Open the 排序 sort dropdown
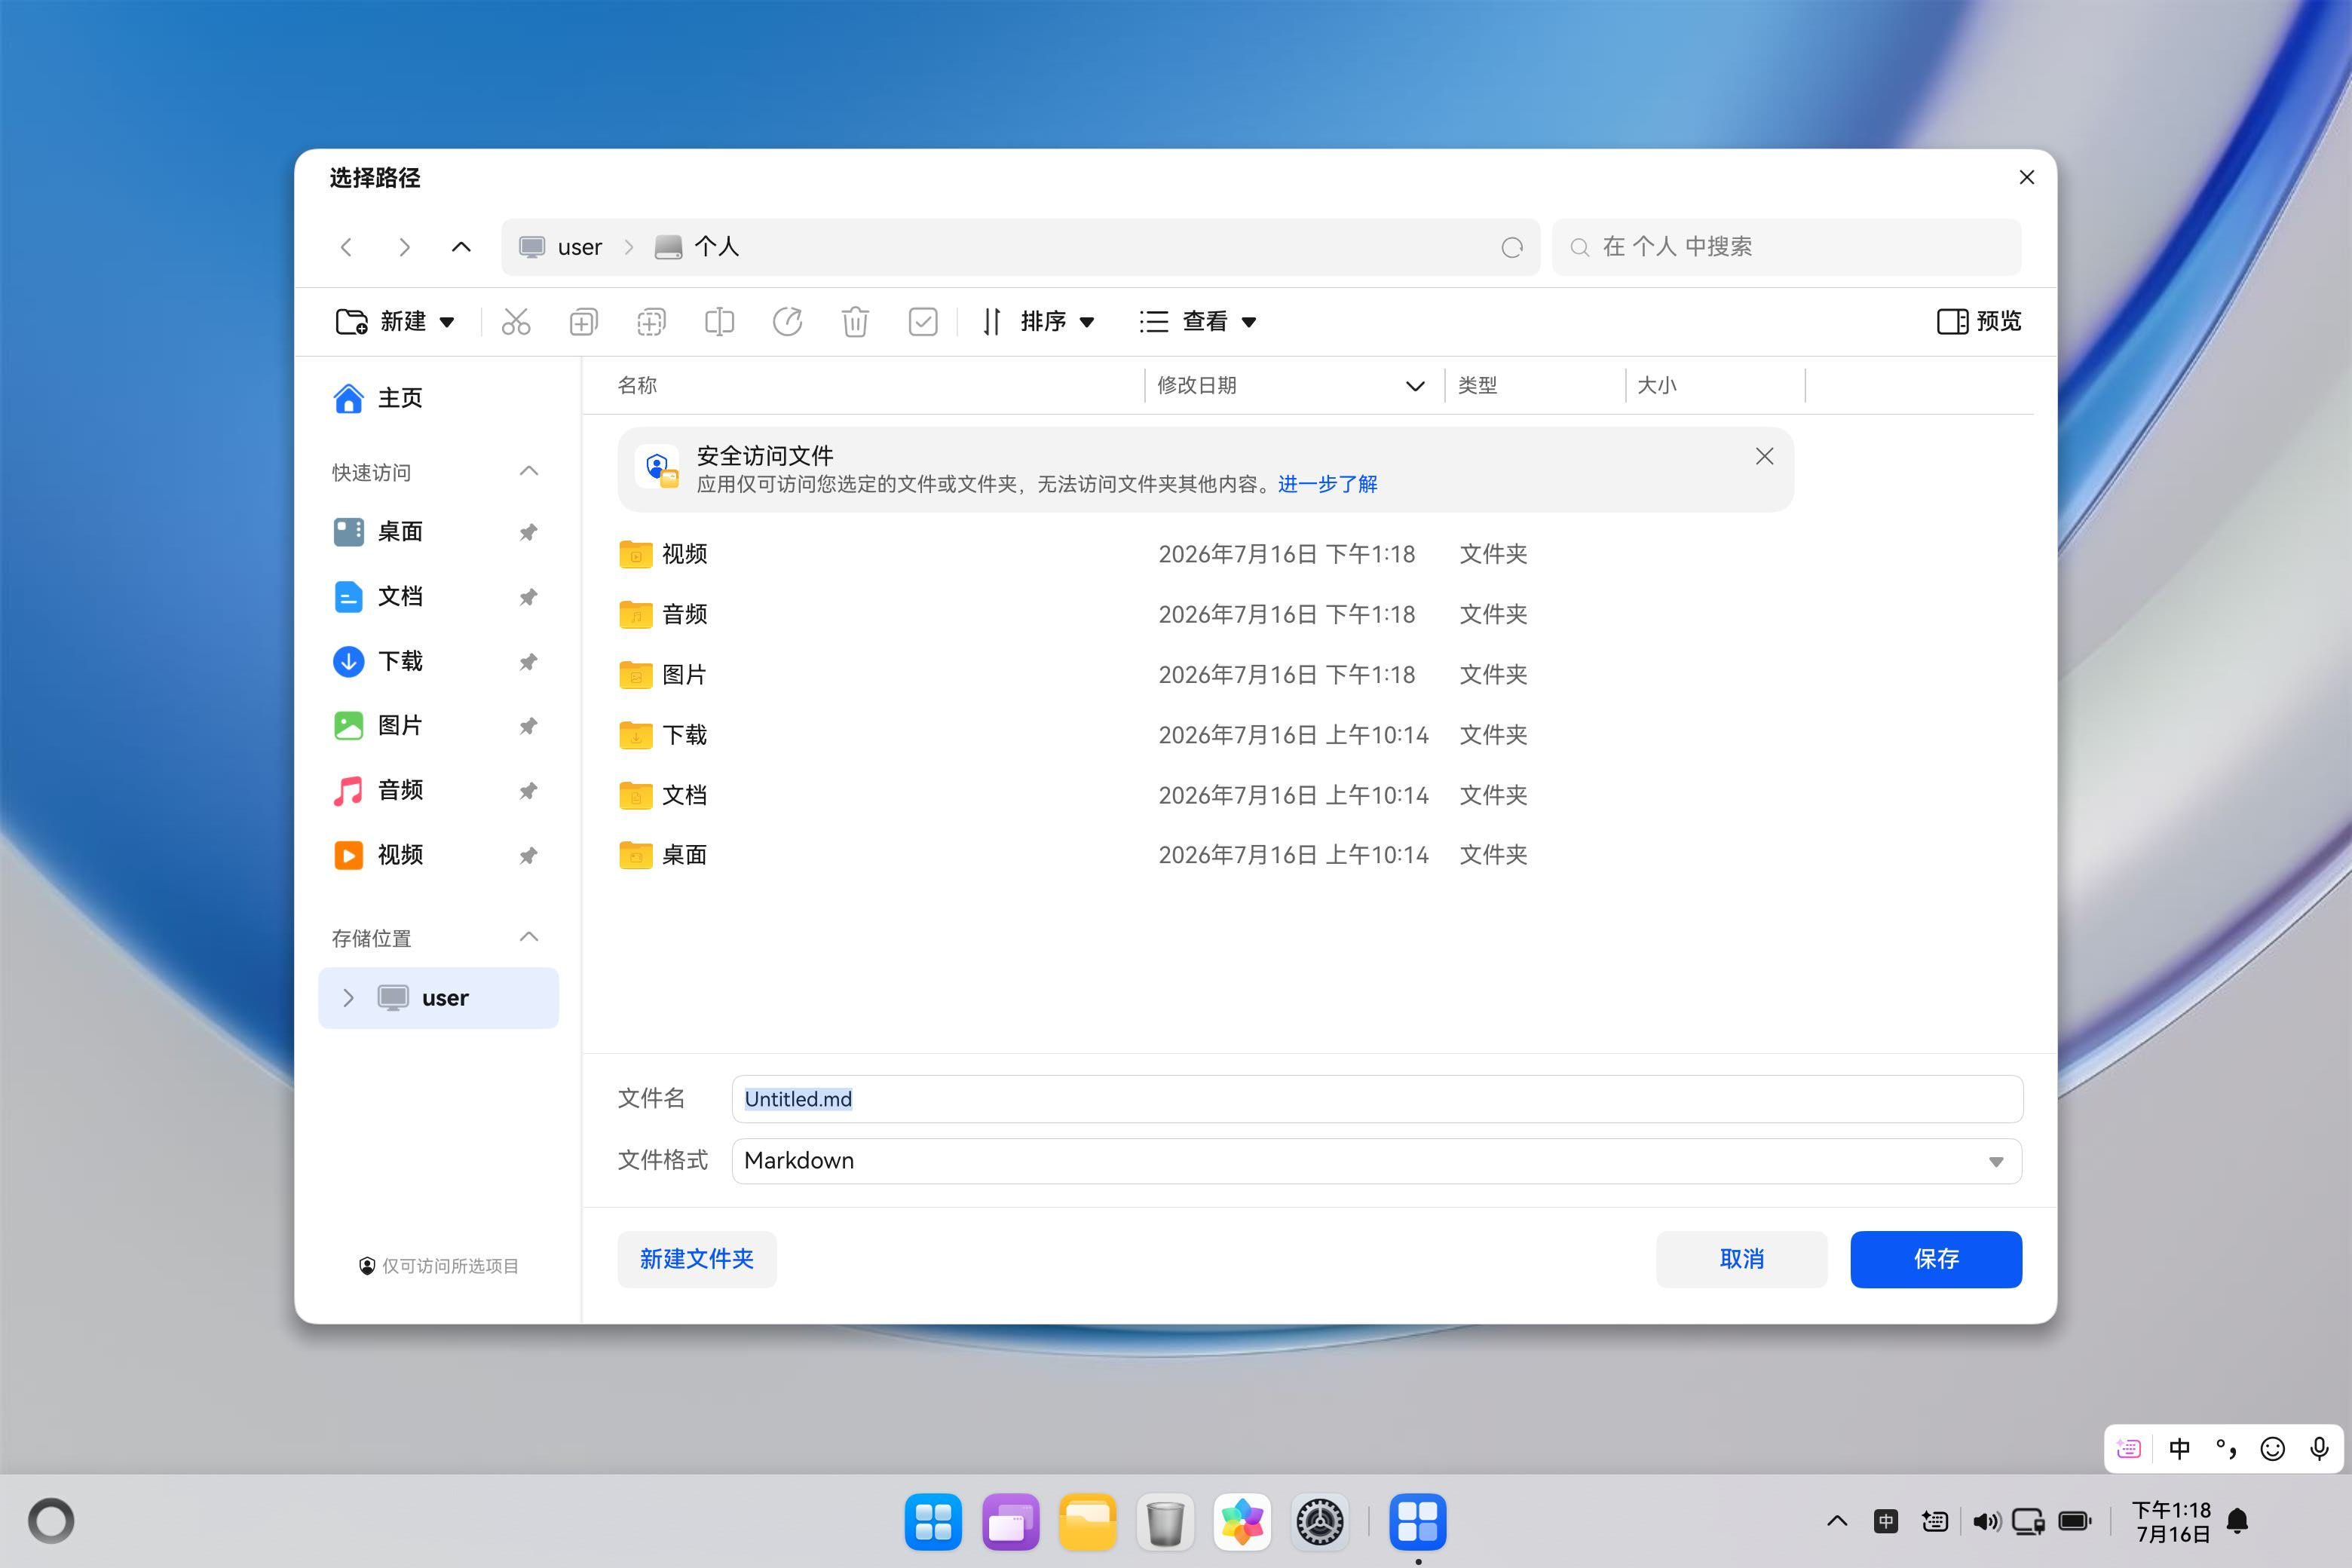Screen dimensions: 2352x1568 [x=1039, y=321]
